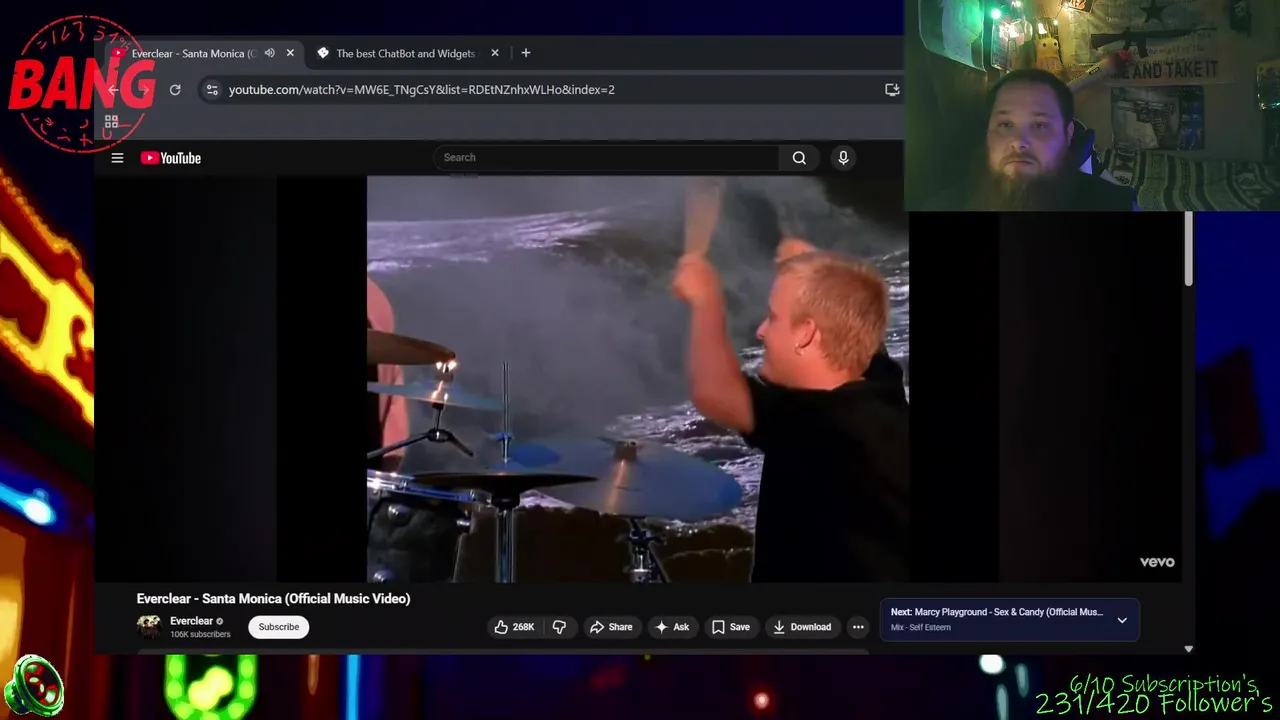
Task: Click the Mix - Self Esteem label
Action: pos(921,628)
